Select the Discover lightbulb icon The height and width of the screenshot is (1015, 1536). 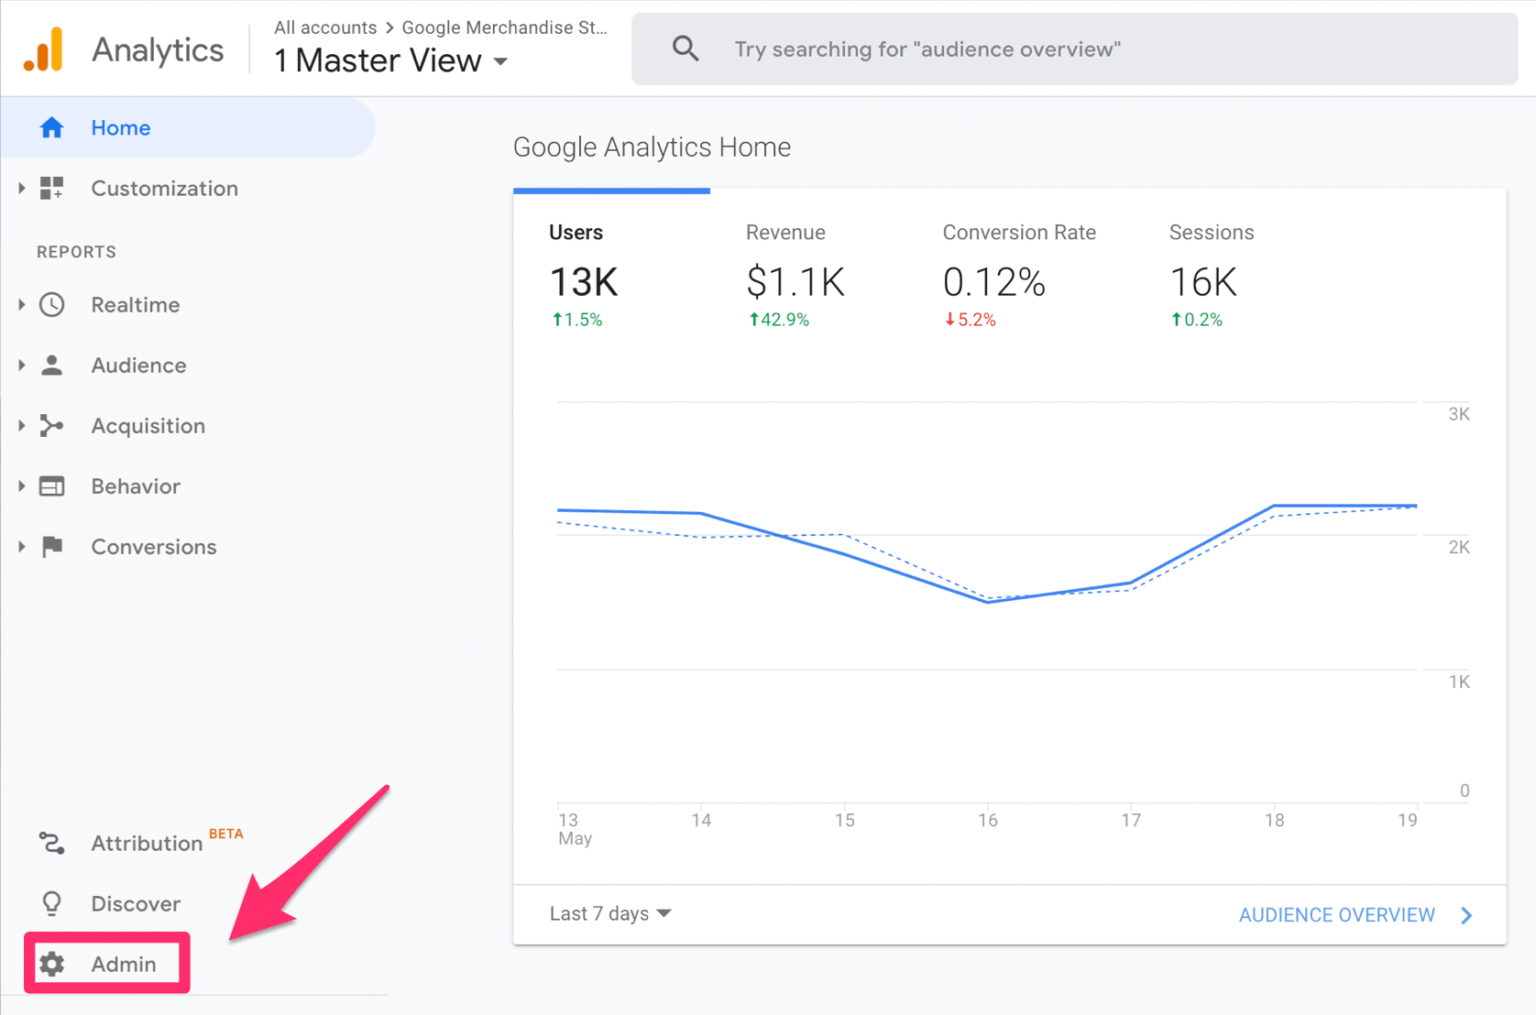point(51,903)
